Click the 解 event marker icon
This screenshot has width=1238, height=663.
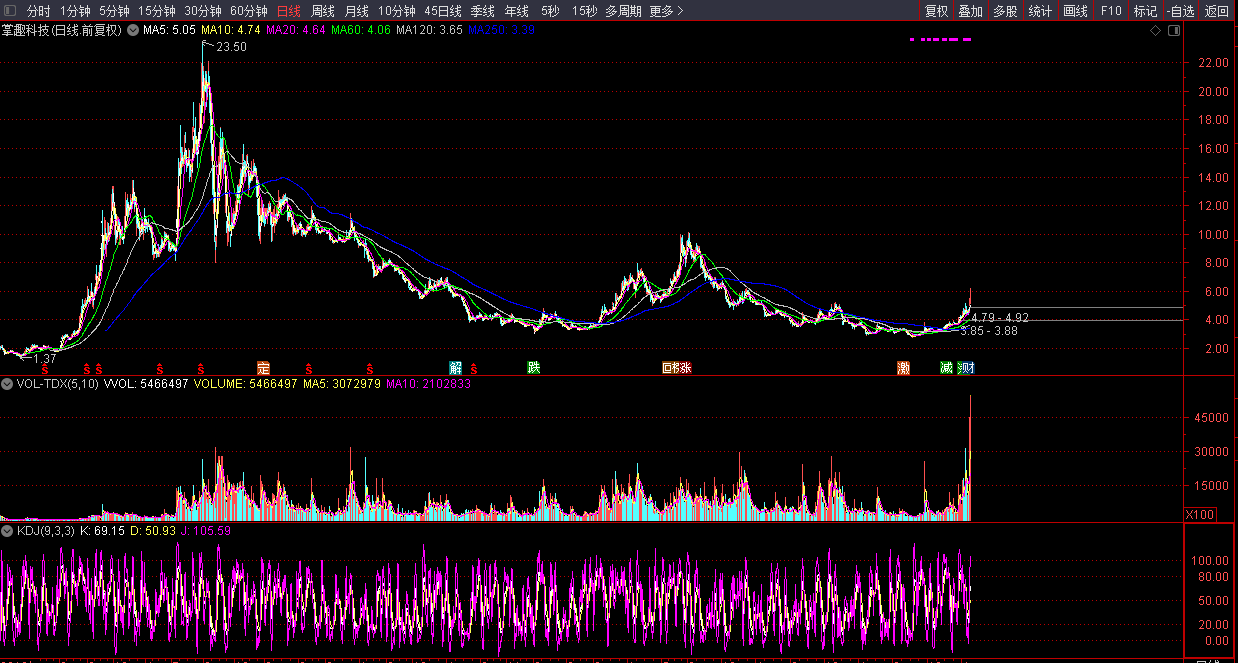456,368
